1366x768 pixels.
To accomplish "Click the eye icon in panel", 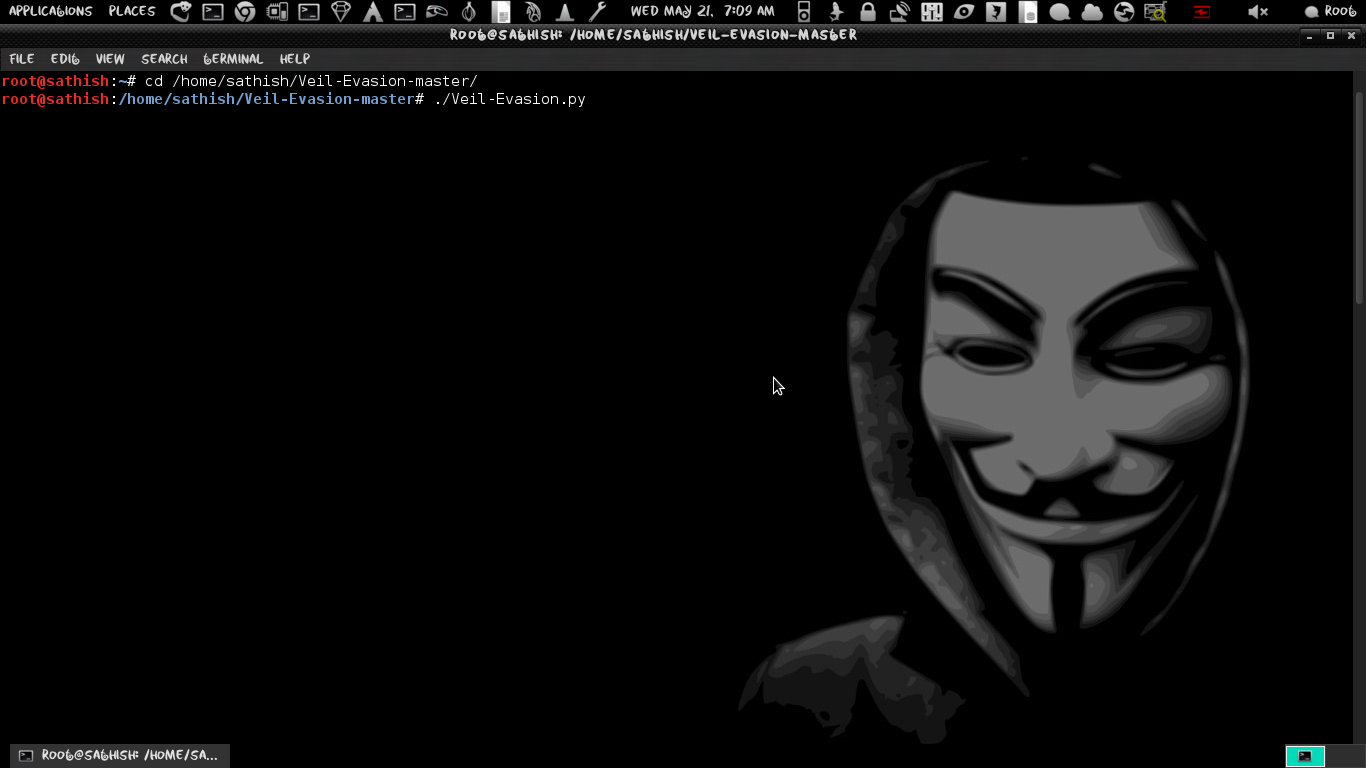I will coord(964,12).
